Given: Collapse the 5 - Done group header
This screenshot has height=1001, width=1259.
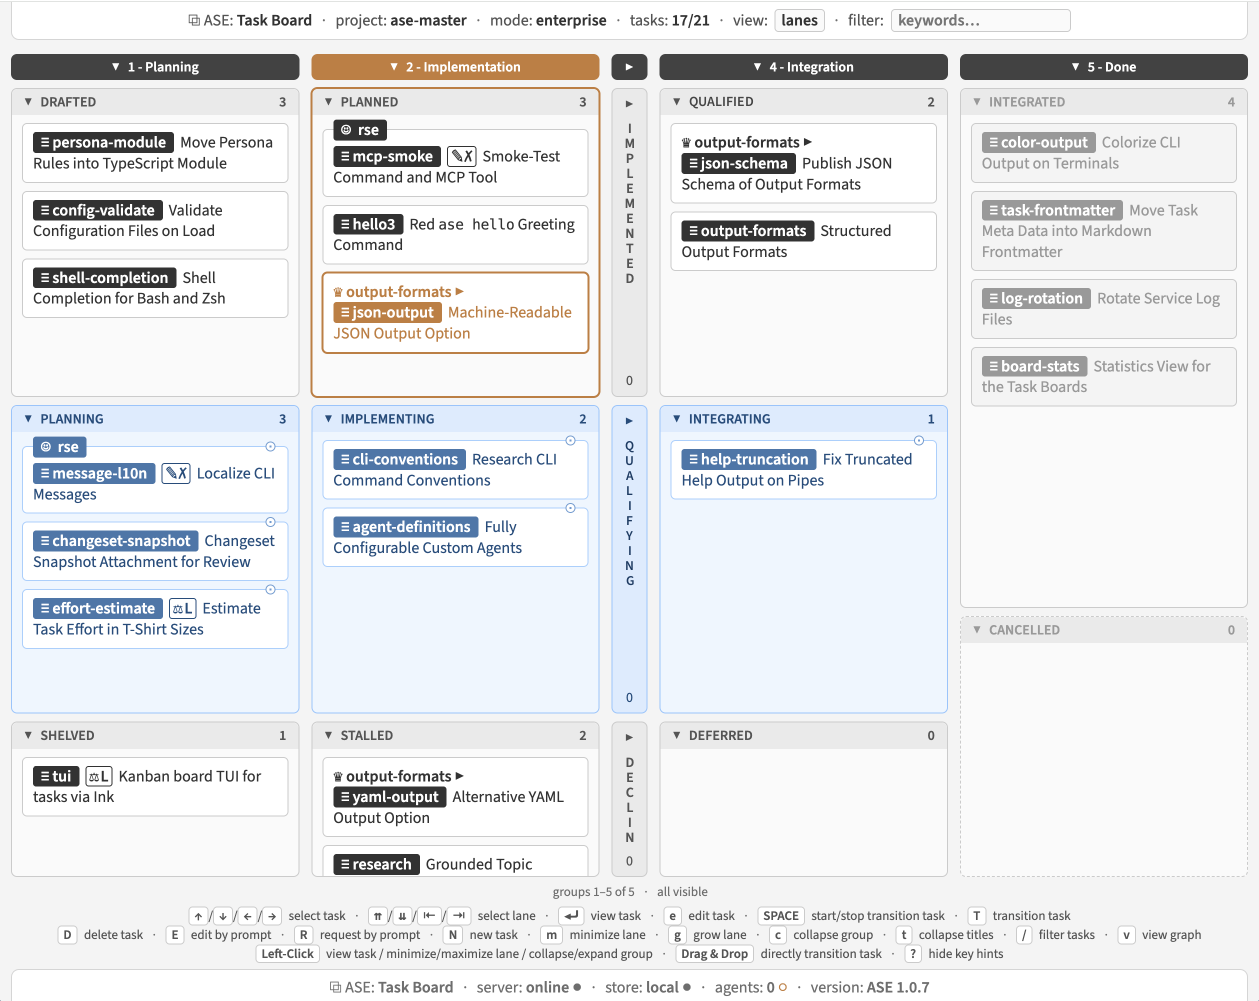Looking at the screenshot, I should pyautogui.click(x=1103, y=67).
